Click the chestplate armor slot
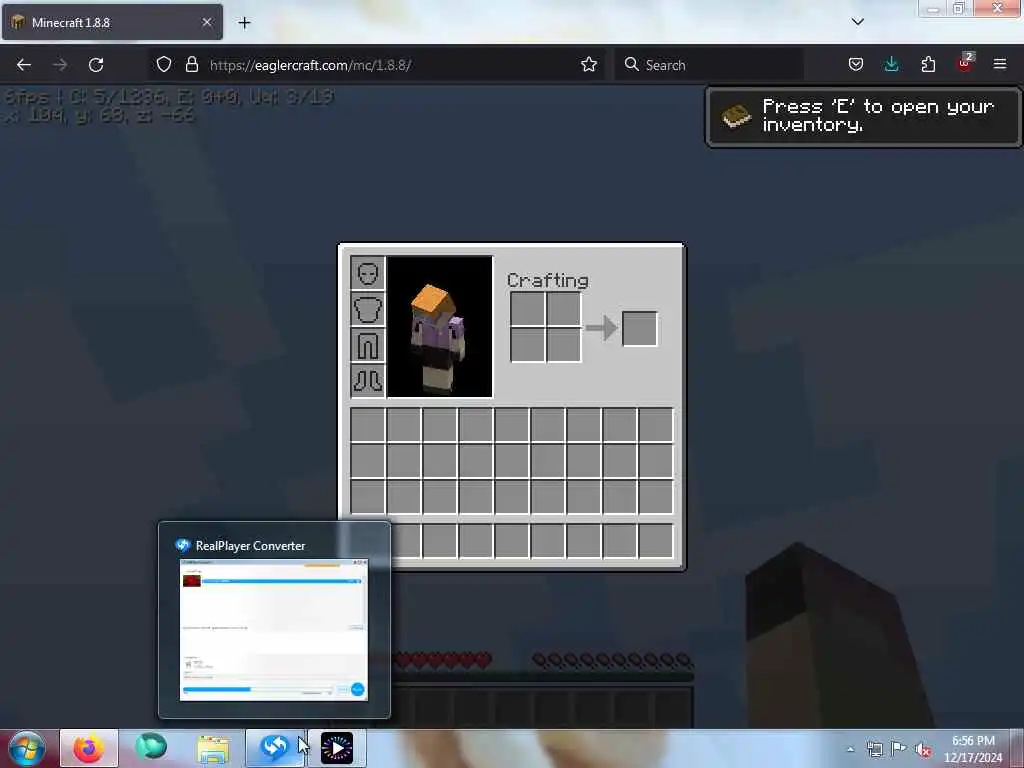1024x768 pixels. pyautogui.click(x=368, y=309)
